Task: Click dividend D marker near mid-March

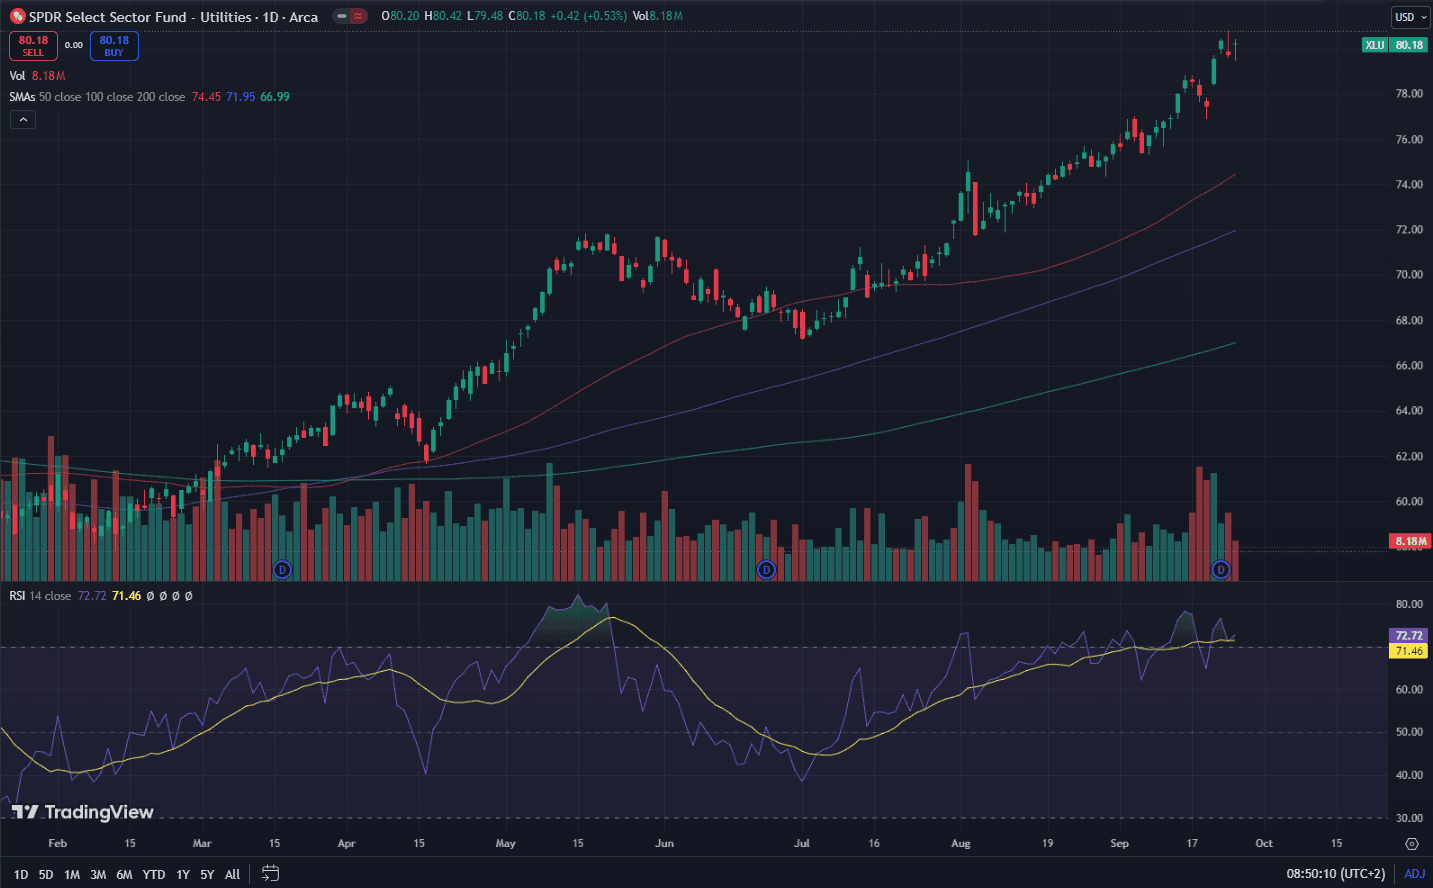Action: click(282, 570)
